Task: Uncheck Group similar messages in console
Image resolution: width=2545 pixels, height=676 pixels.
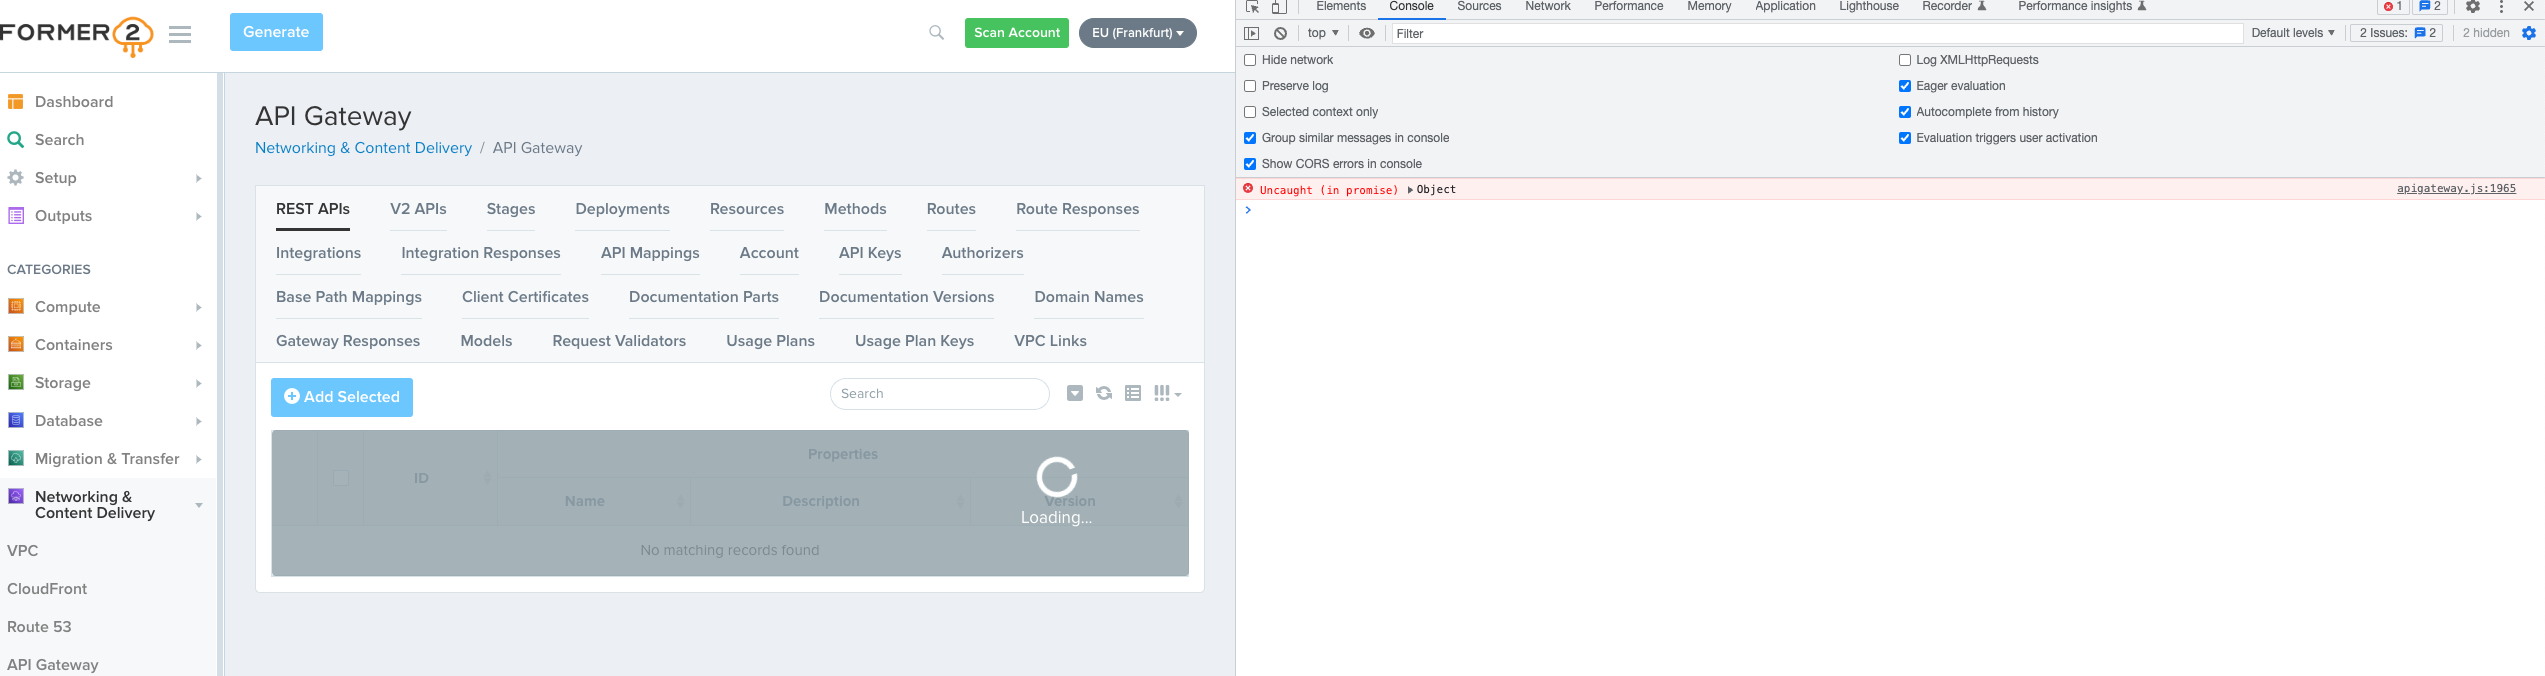Action: pos(1250,138)
